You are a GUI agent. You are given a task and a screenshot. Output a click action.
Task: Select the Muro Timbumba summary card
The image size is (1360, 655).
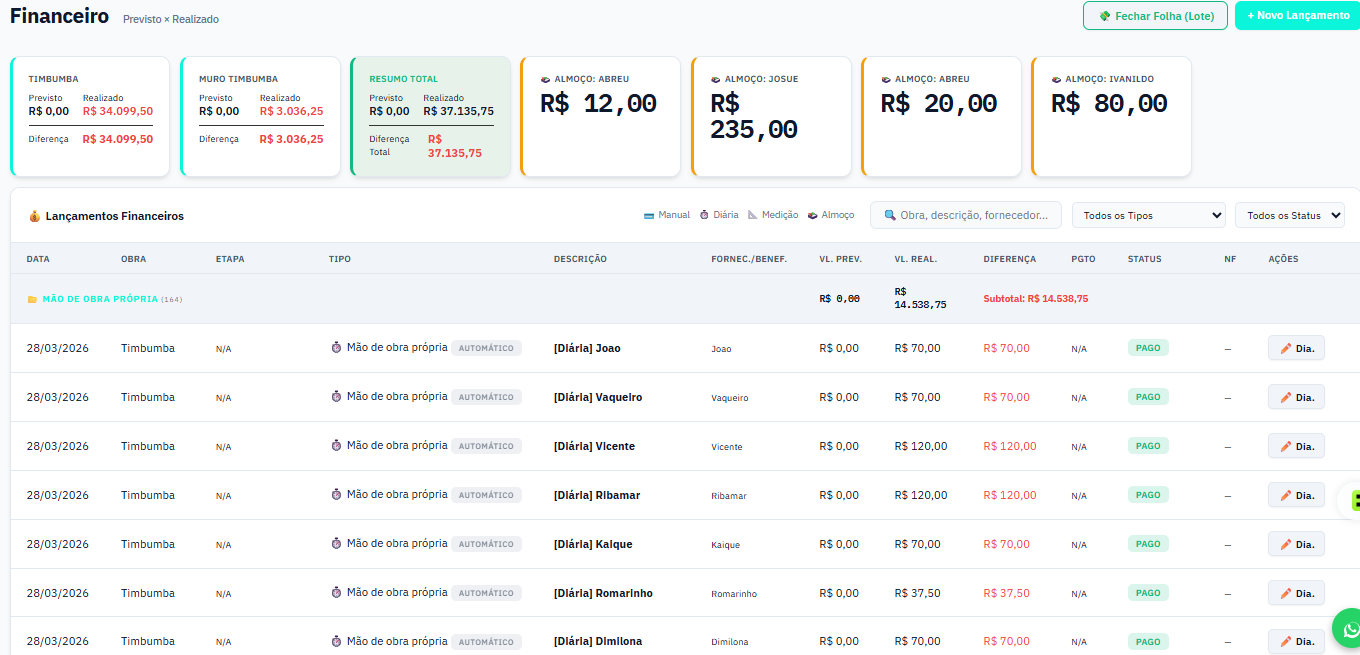(260, 117)
